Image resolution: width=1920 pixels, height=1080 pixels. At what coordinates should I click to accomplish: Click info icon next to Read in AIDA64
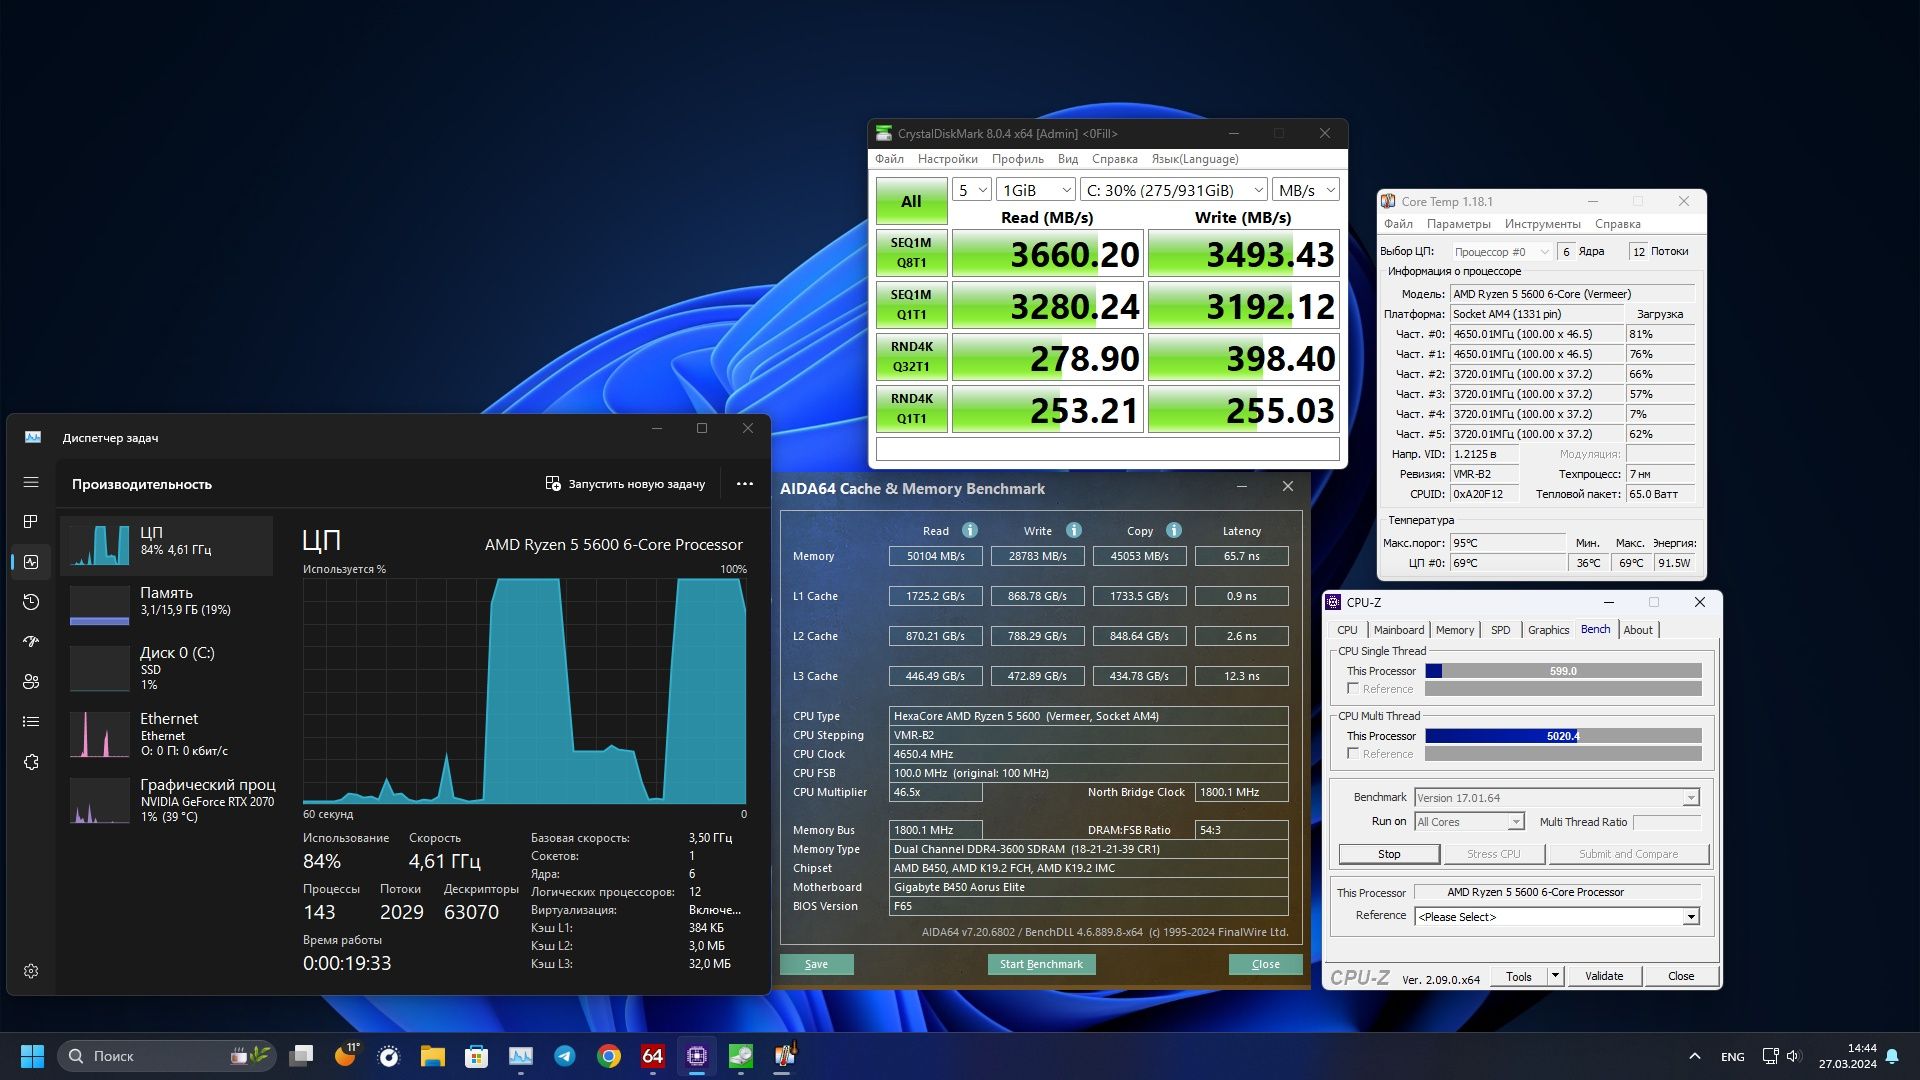(x=969, y=530)
